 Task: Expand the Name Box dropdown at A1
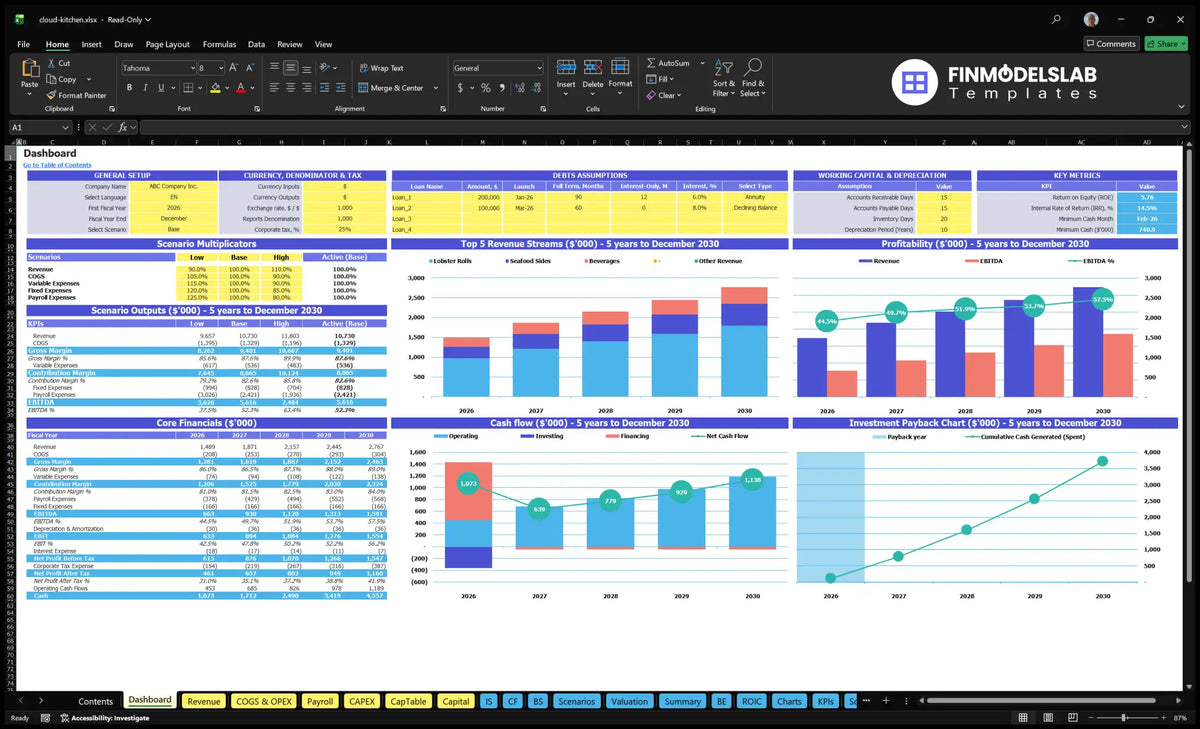66,127
